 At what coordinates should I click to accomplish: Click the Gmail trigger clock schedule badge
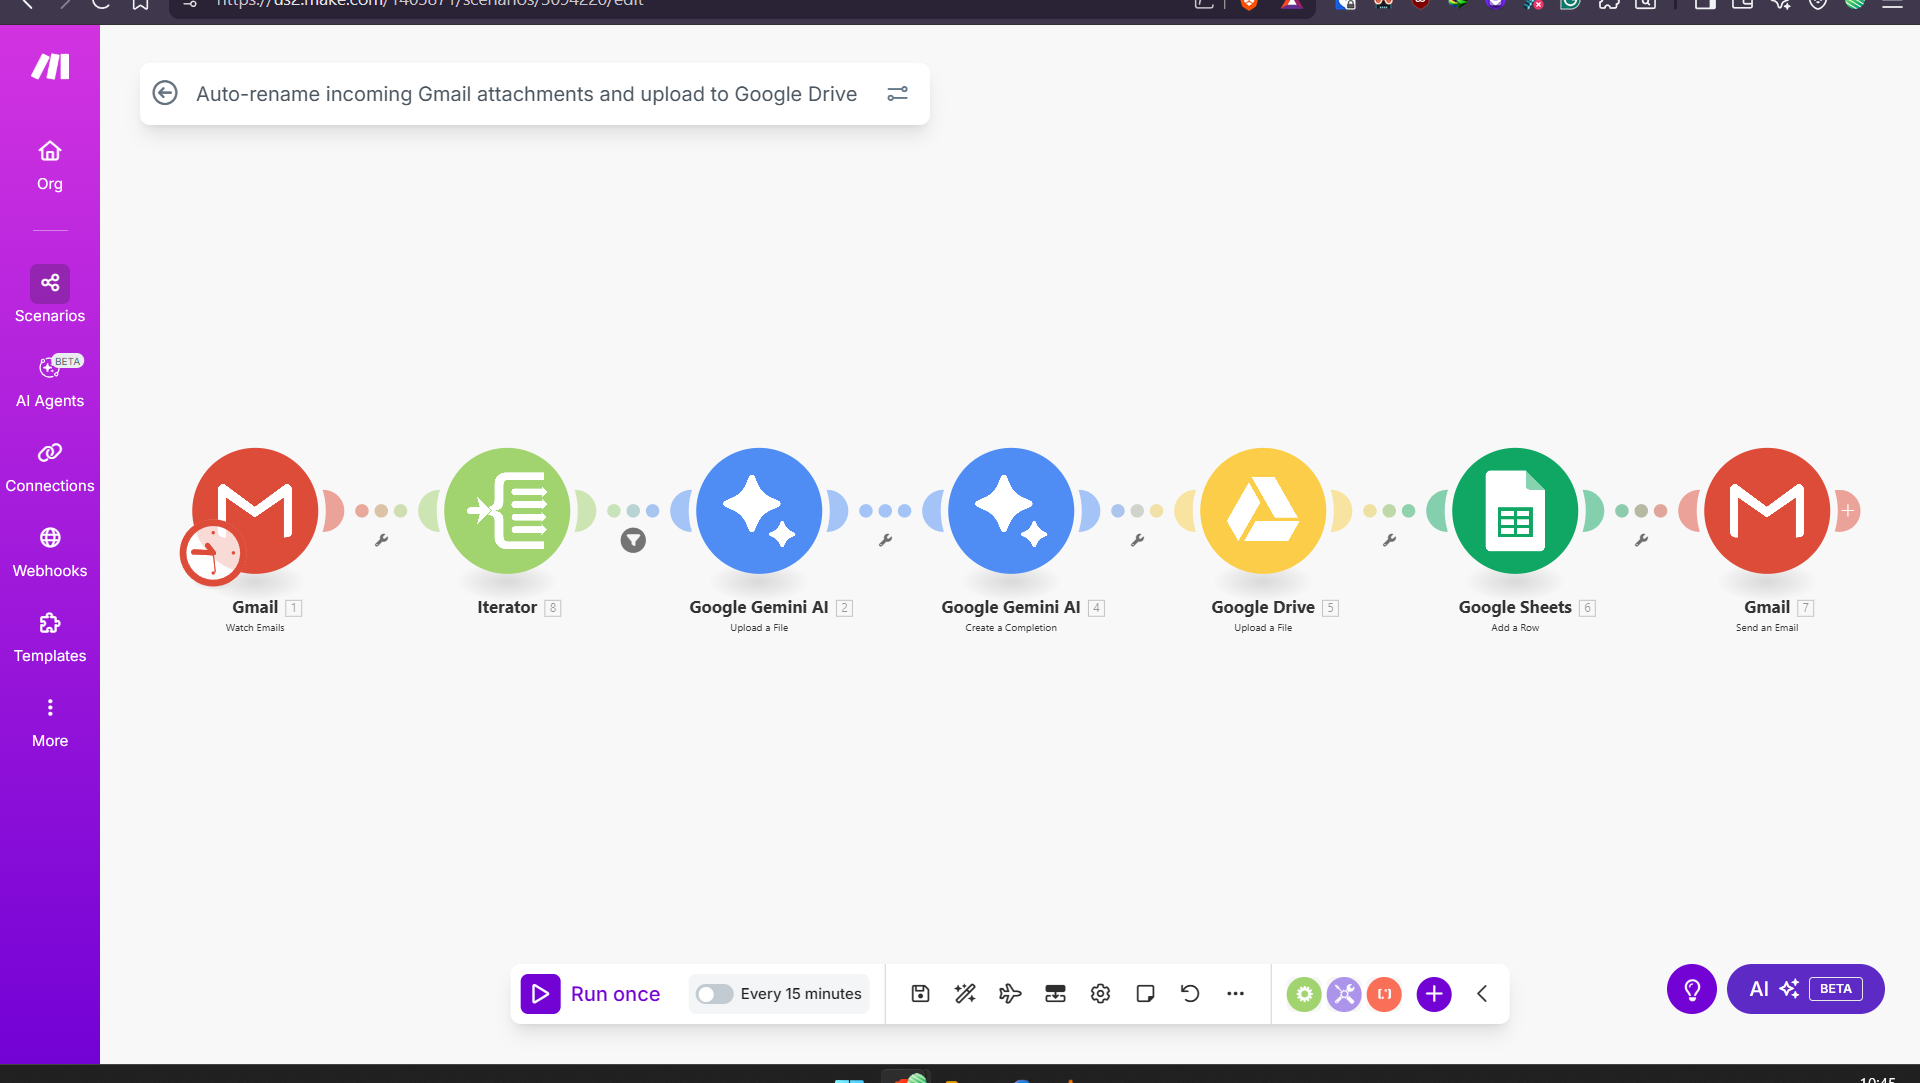tap(212, 553)
